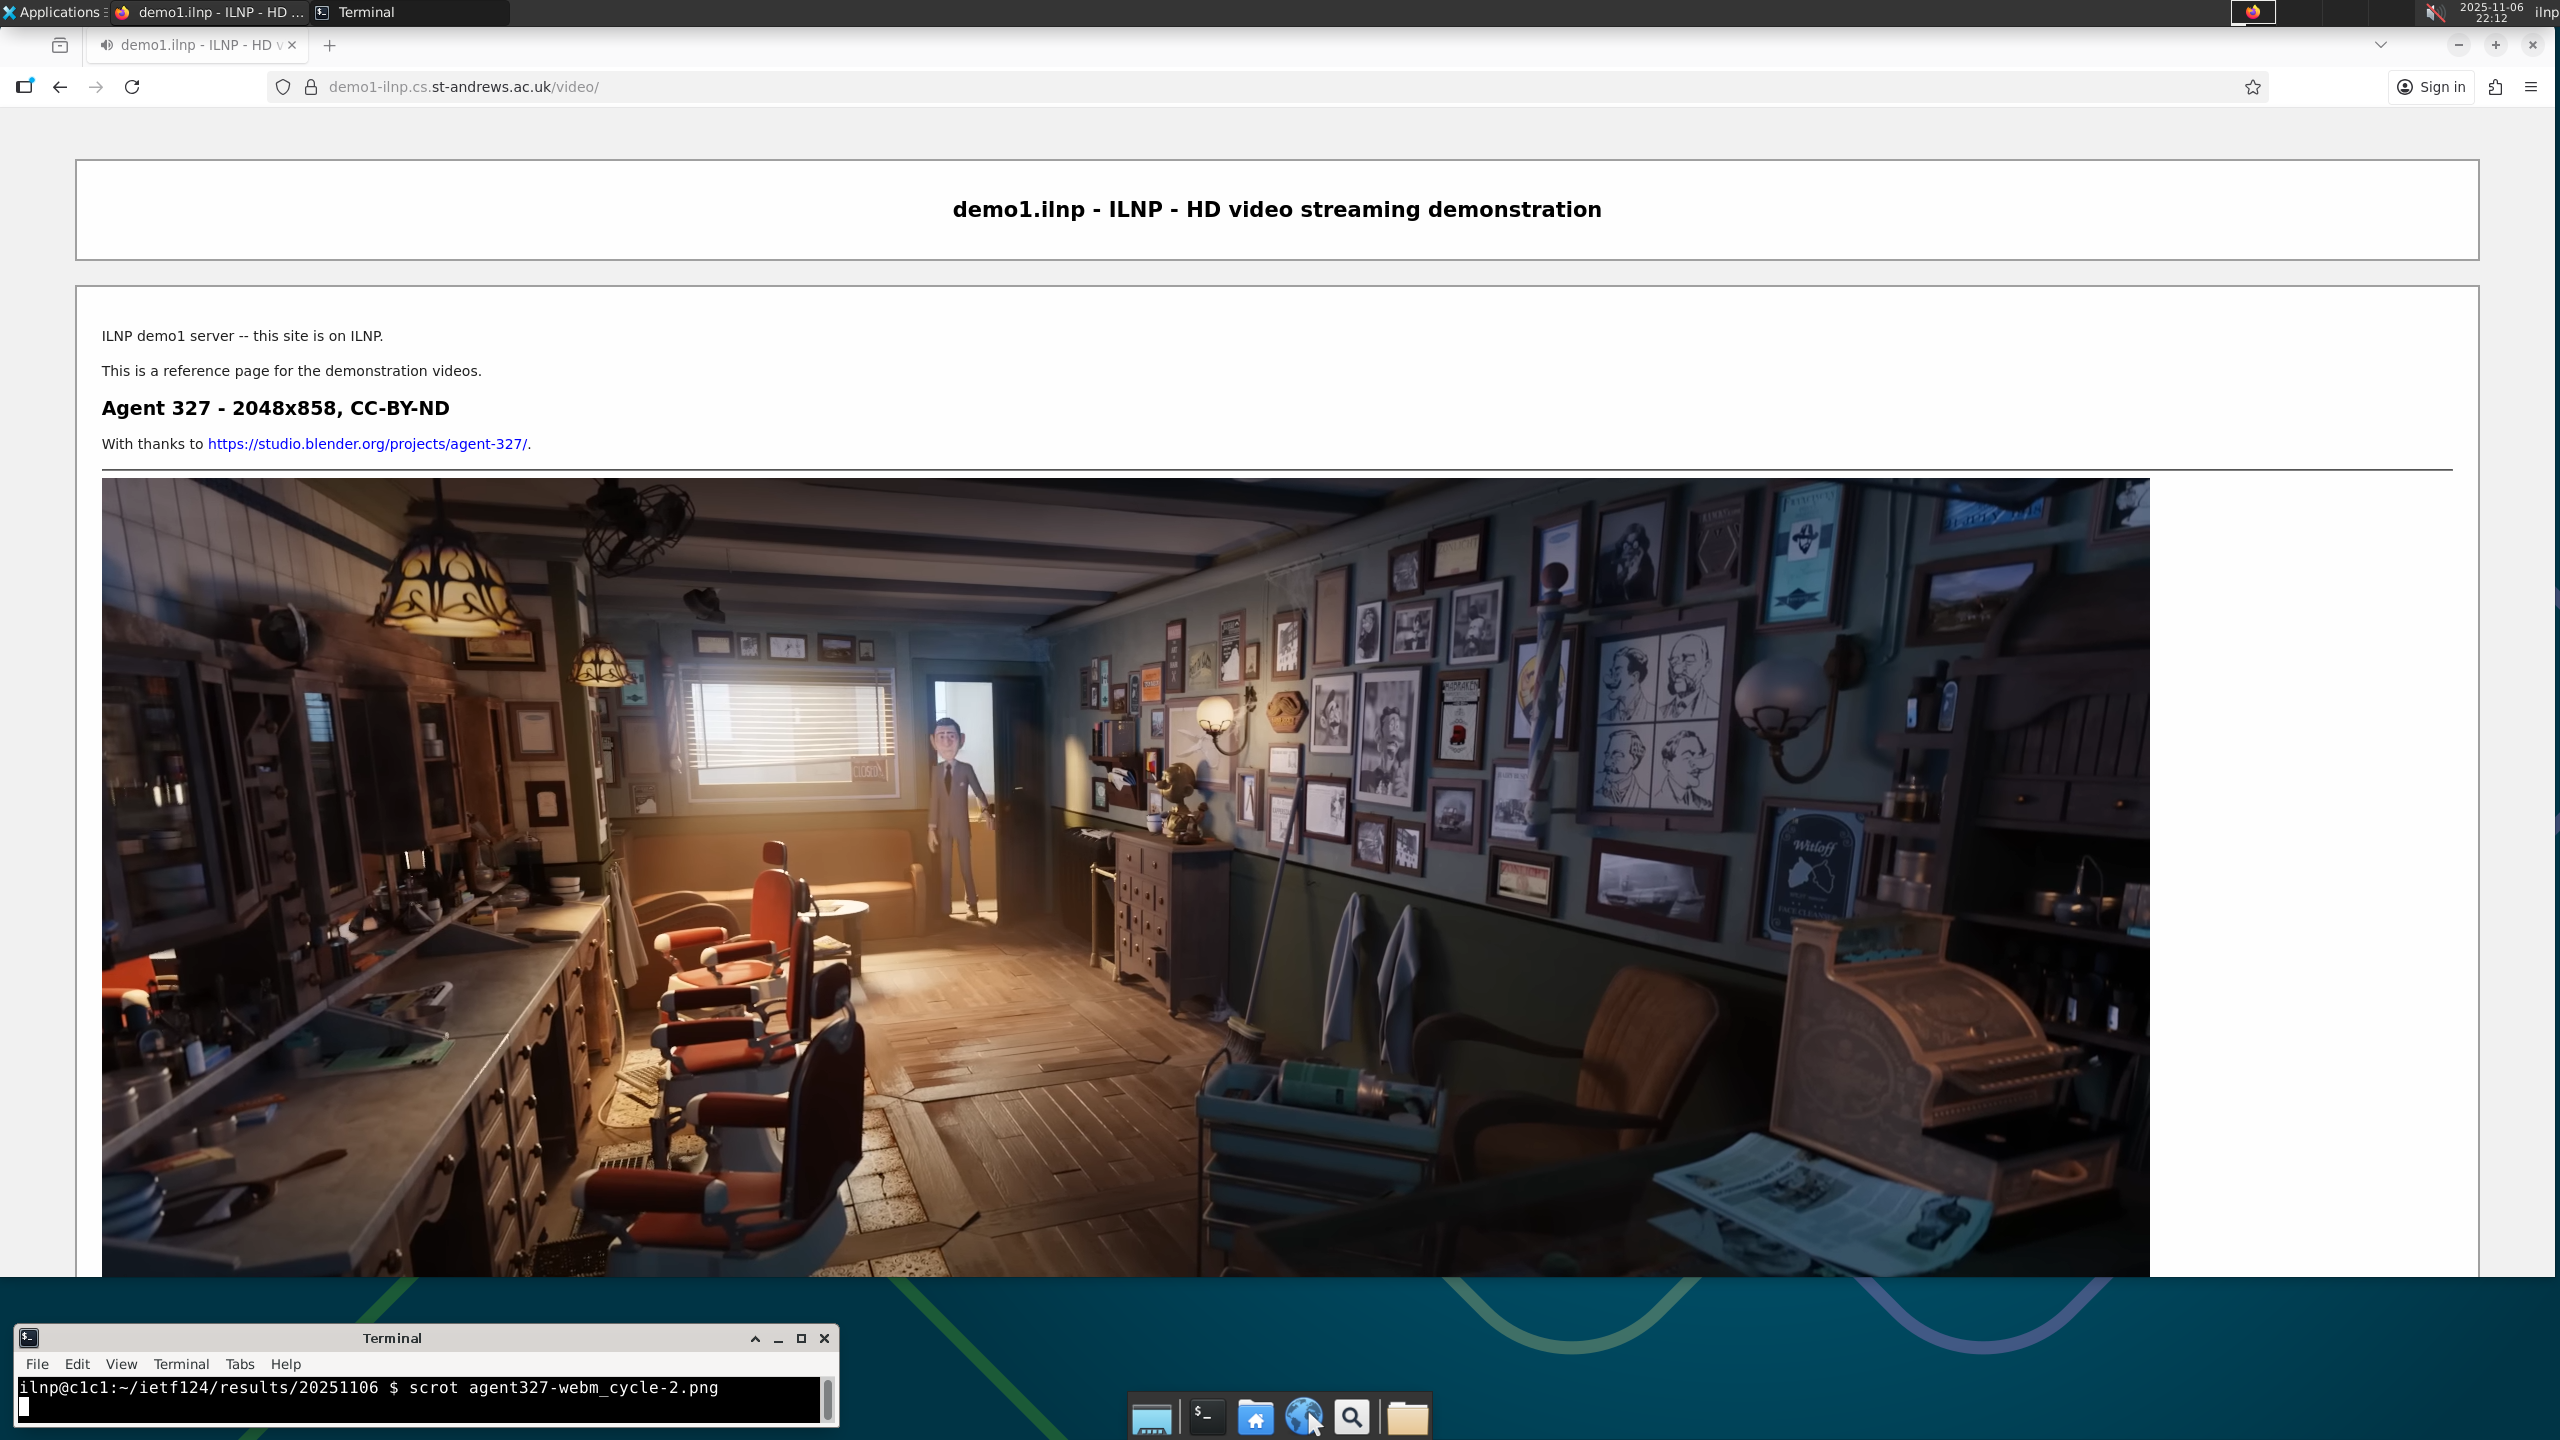Open the Terminal View menu
The height and width of the screenshot is (1440, 2560).
[x=121, y=1364]
